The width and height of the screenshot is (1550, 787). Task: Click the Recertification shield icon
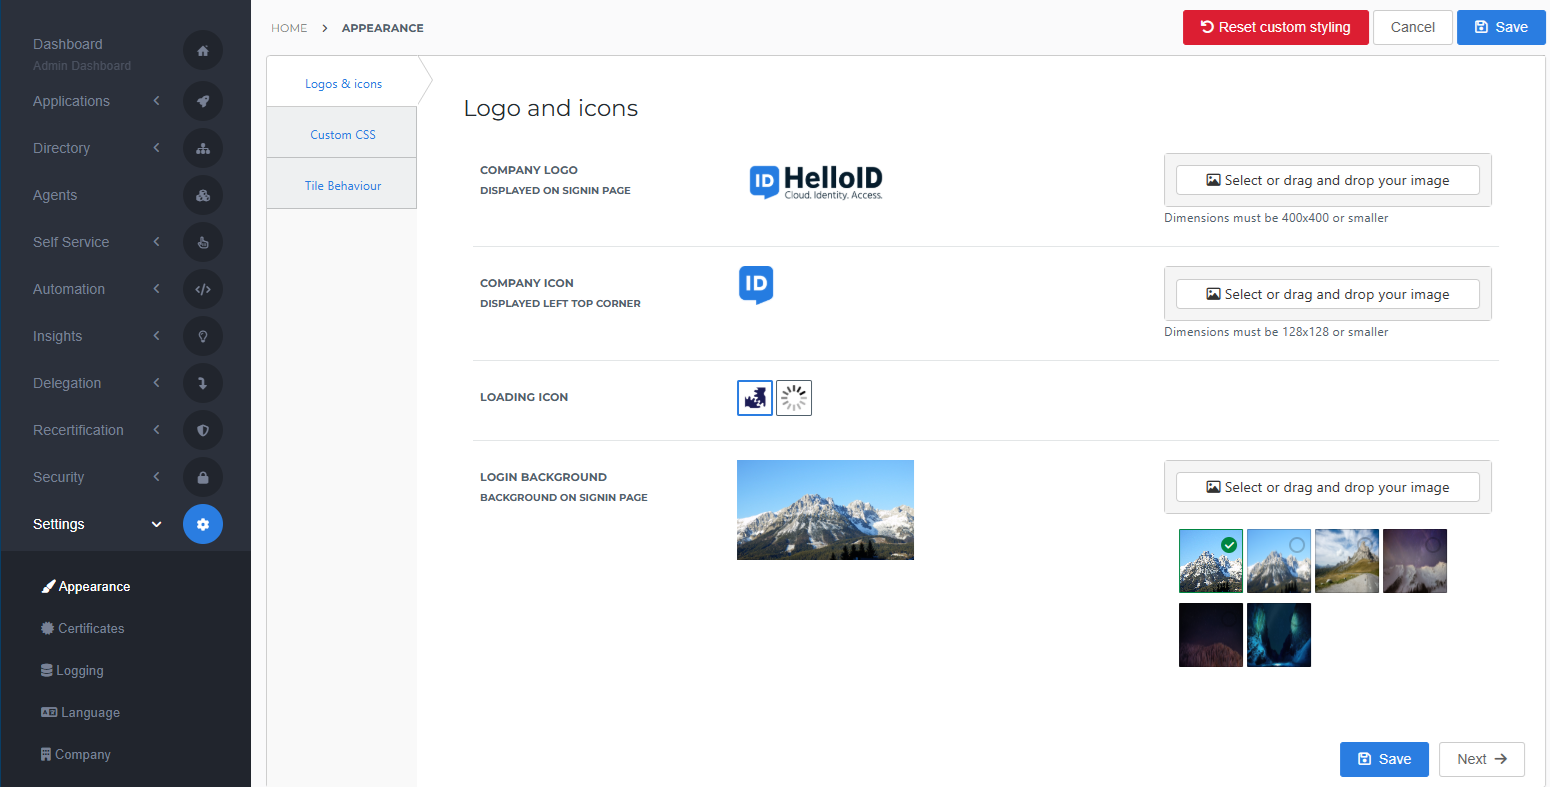pyautogui.click(x=203, y=430)
